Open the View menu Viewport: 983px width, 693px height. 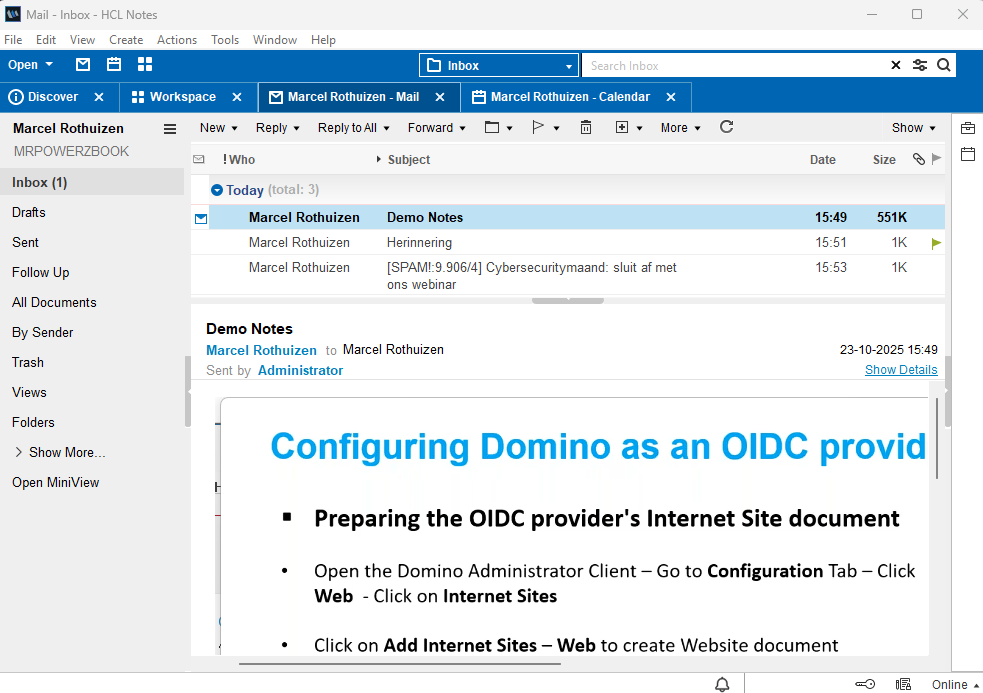coord(82,40)
